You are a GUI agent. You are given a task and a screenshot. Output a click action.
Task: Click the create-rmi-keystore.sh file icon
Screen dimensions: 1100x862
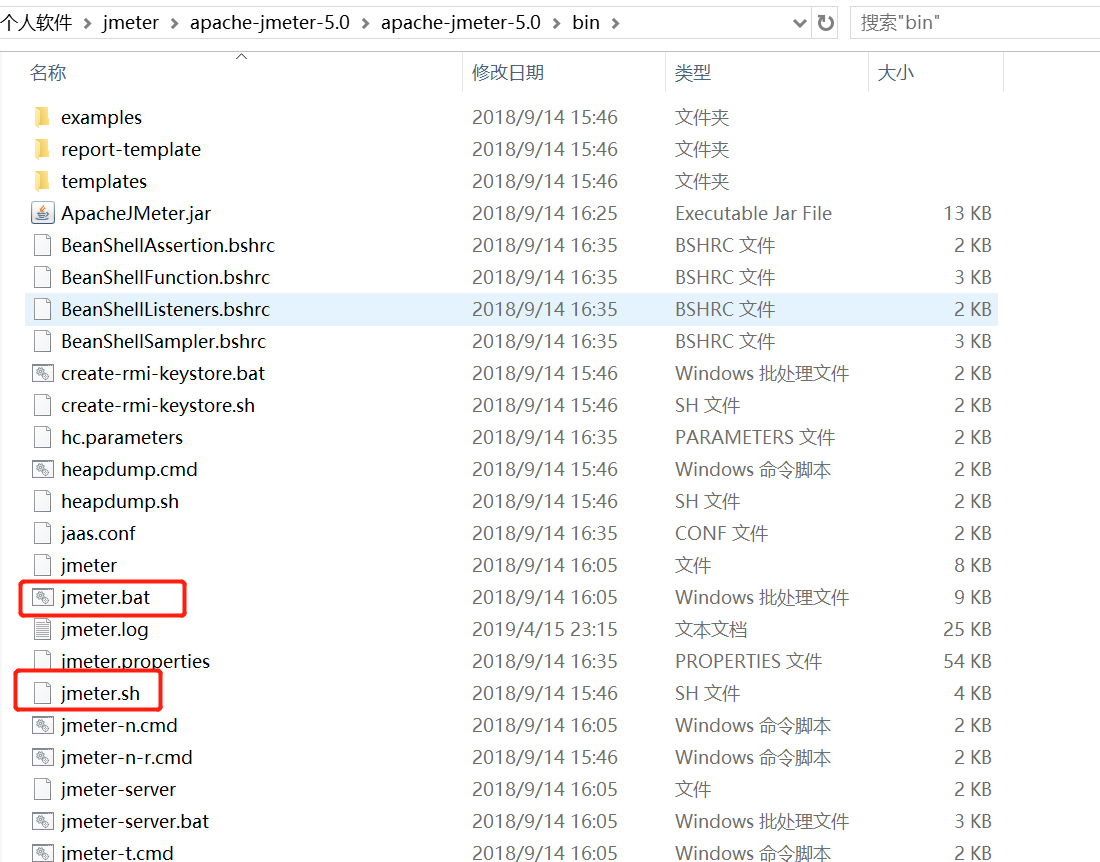[x=42, y=405]
